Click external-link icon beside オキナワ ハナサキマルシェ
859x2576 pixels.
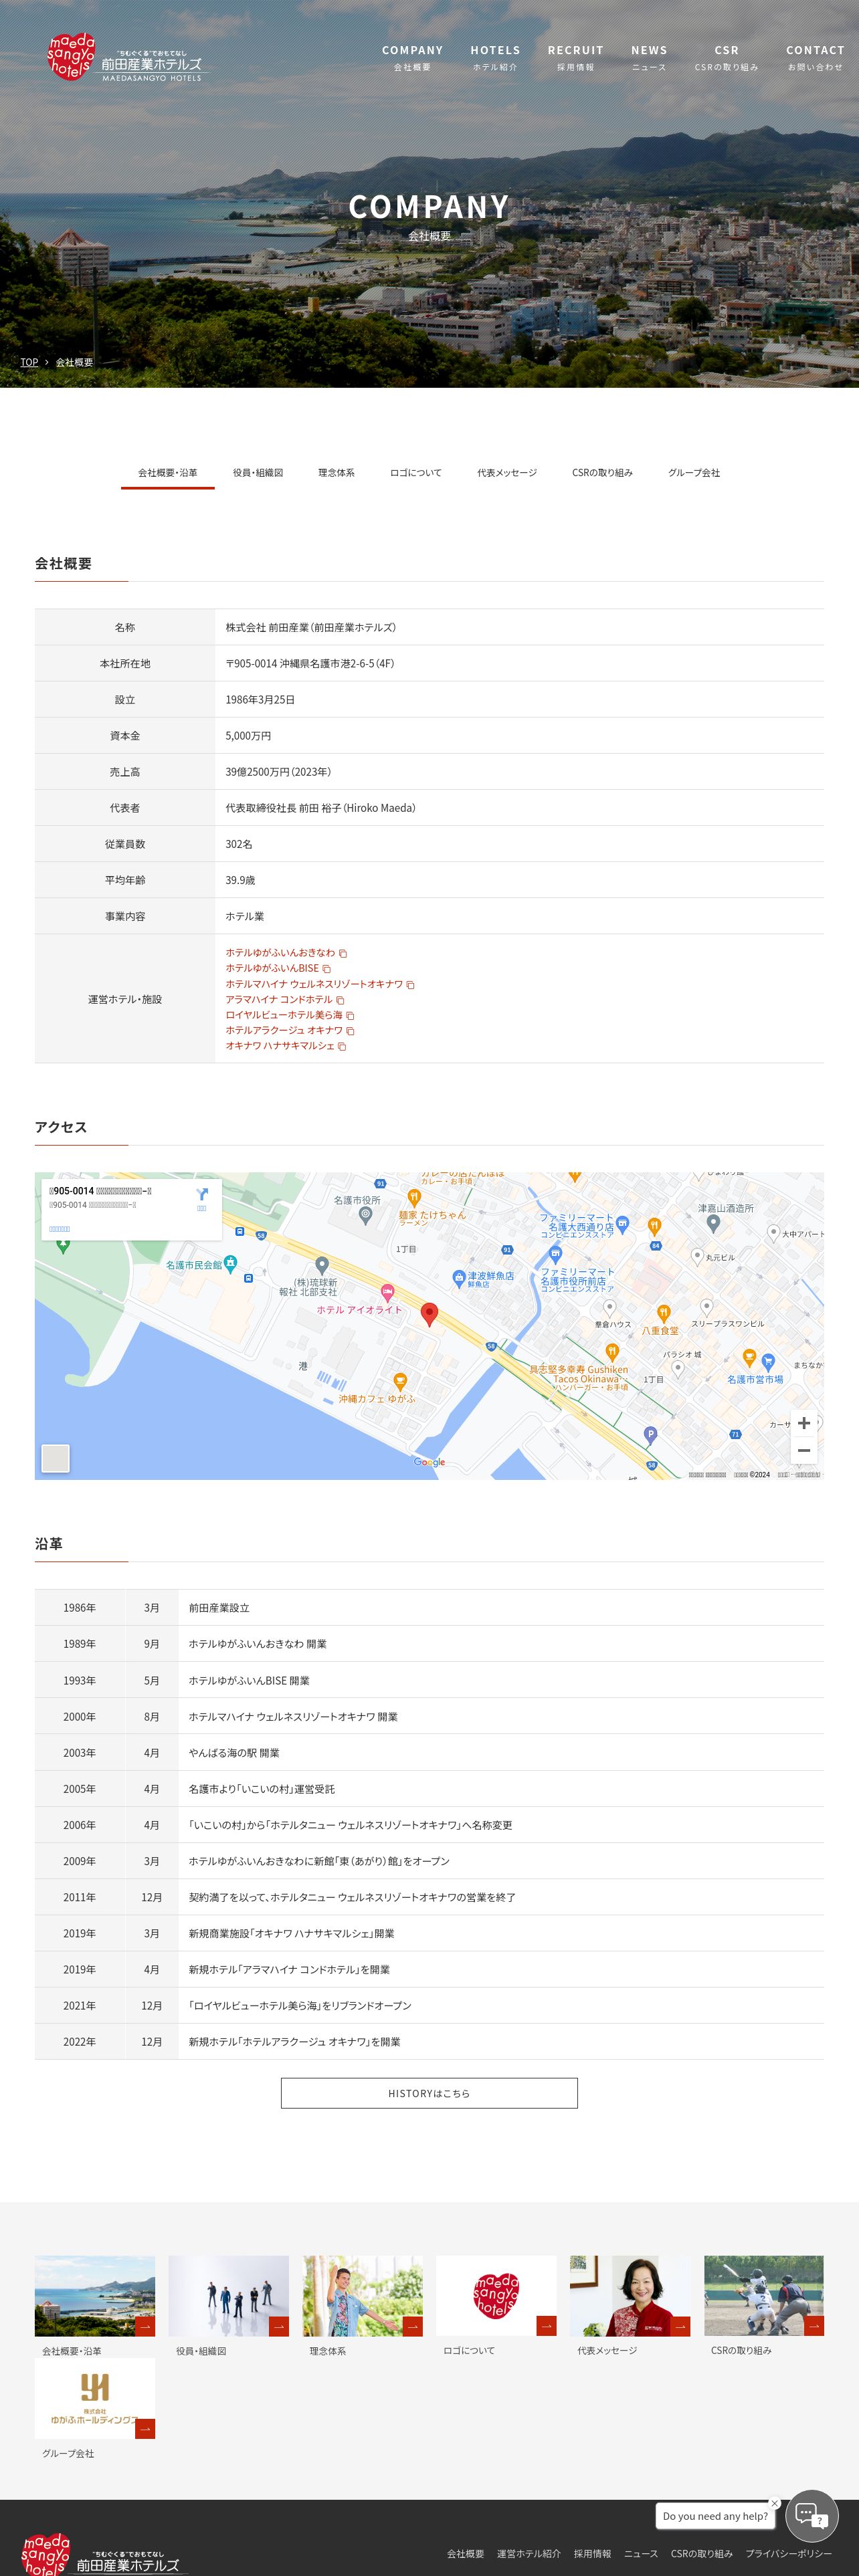[342, 1047]
